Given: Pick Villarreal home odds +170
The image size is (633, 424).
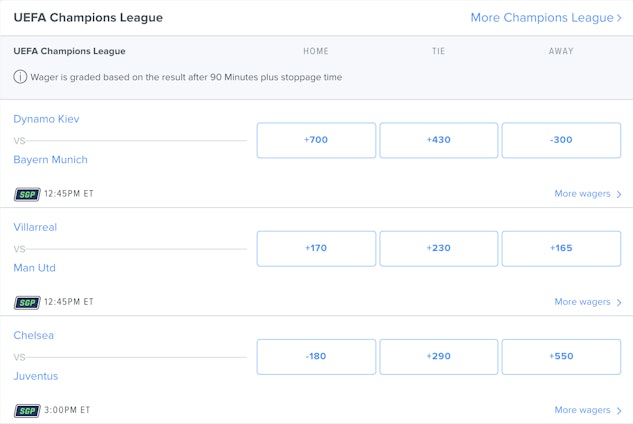Looking at the screenshot, I should point(316,248).
